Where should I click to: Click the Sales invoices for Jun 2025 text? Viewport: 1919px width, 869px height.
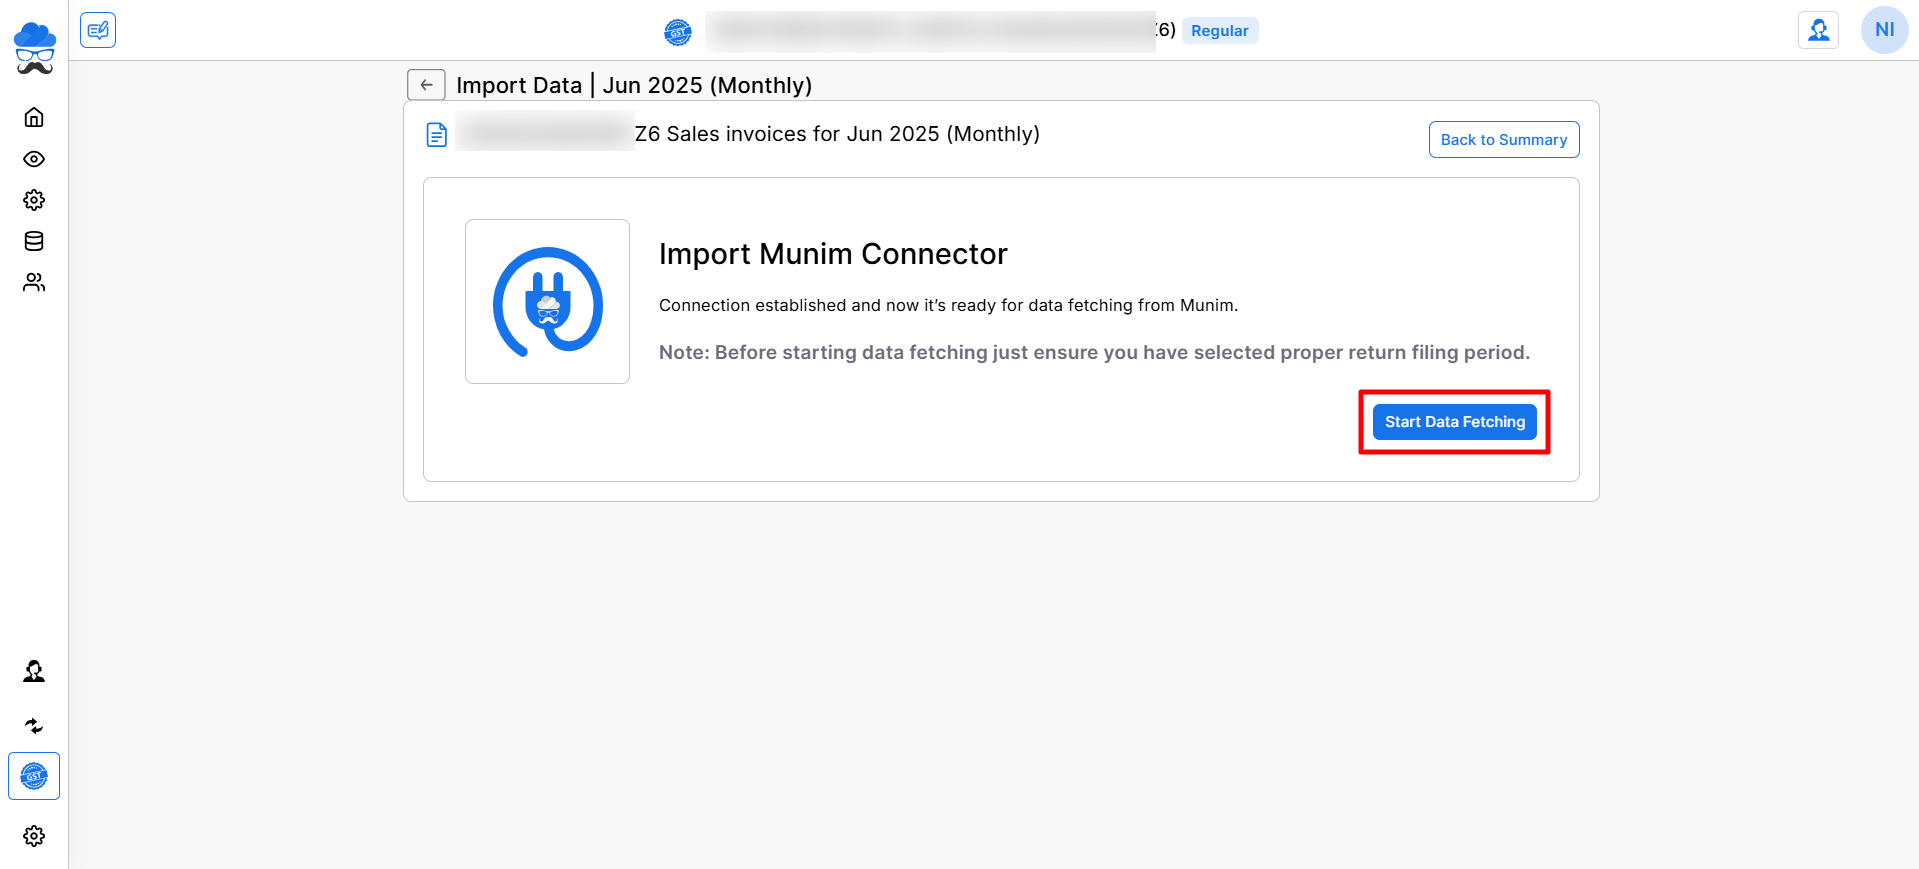(837, 134)
